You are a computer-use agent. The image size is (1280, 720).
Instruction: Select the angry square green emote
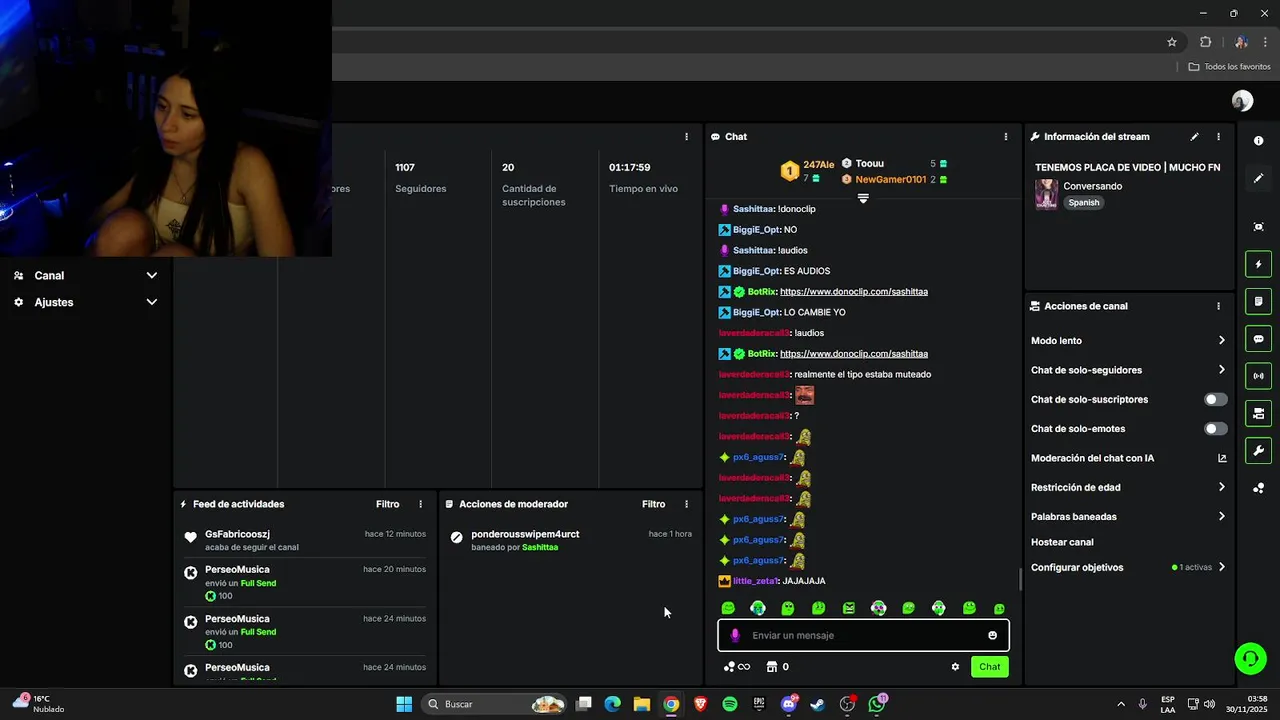point(848,608)
